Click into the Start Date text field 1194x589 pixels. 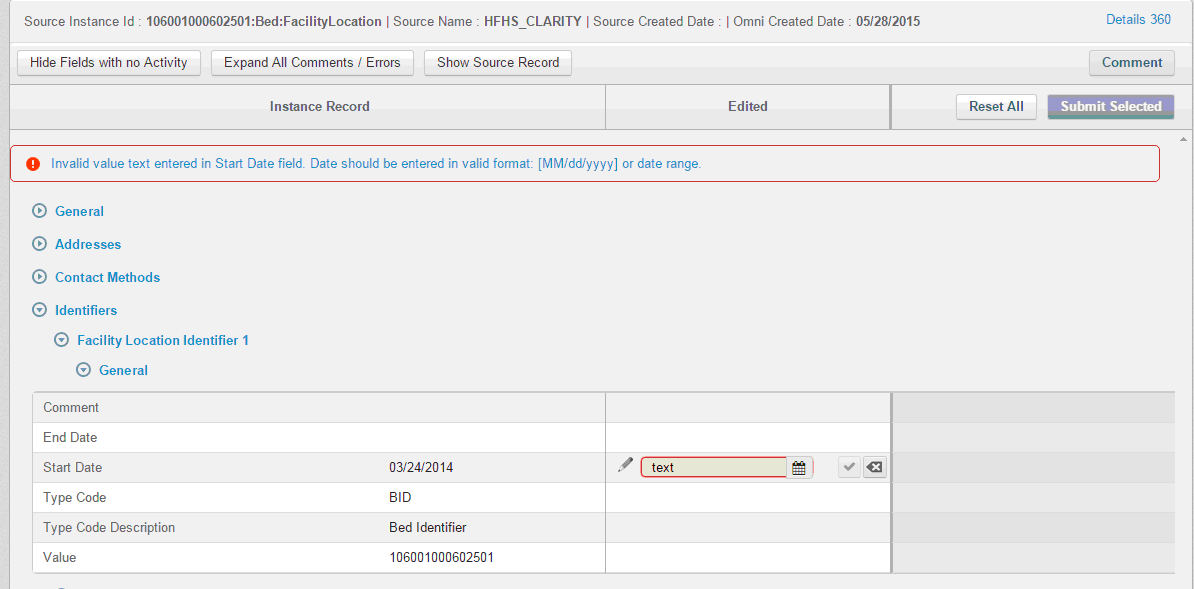coord(714,467)
